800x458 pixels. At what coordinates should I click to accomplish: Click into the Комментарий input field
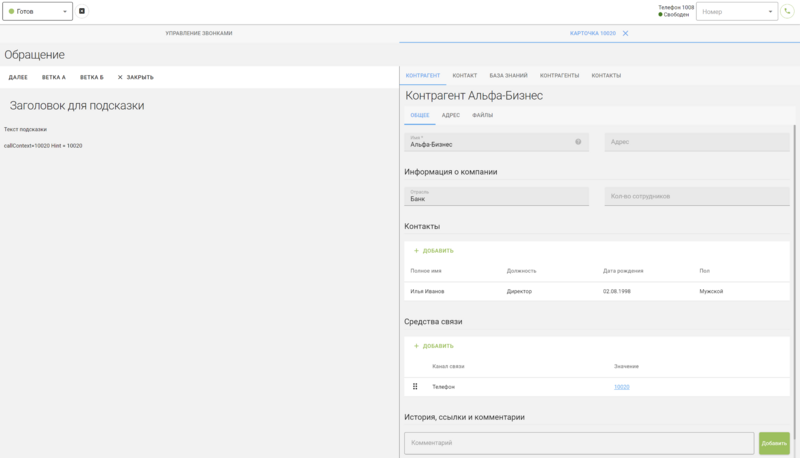pyautogui.click(x=578, y=442)
